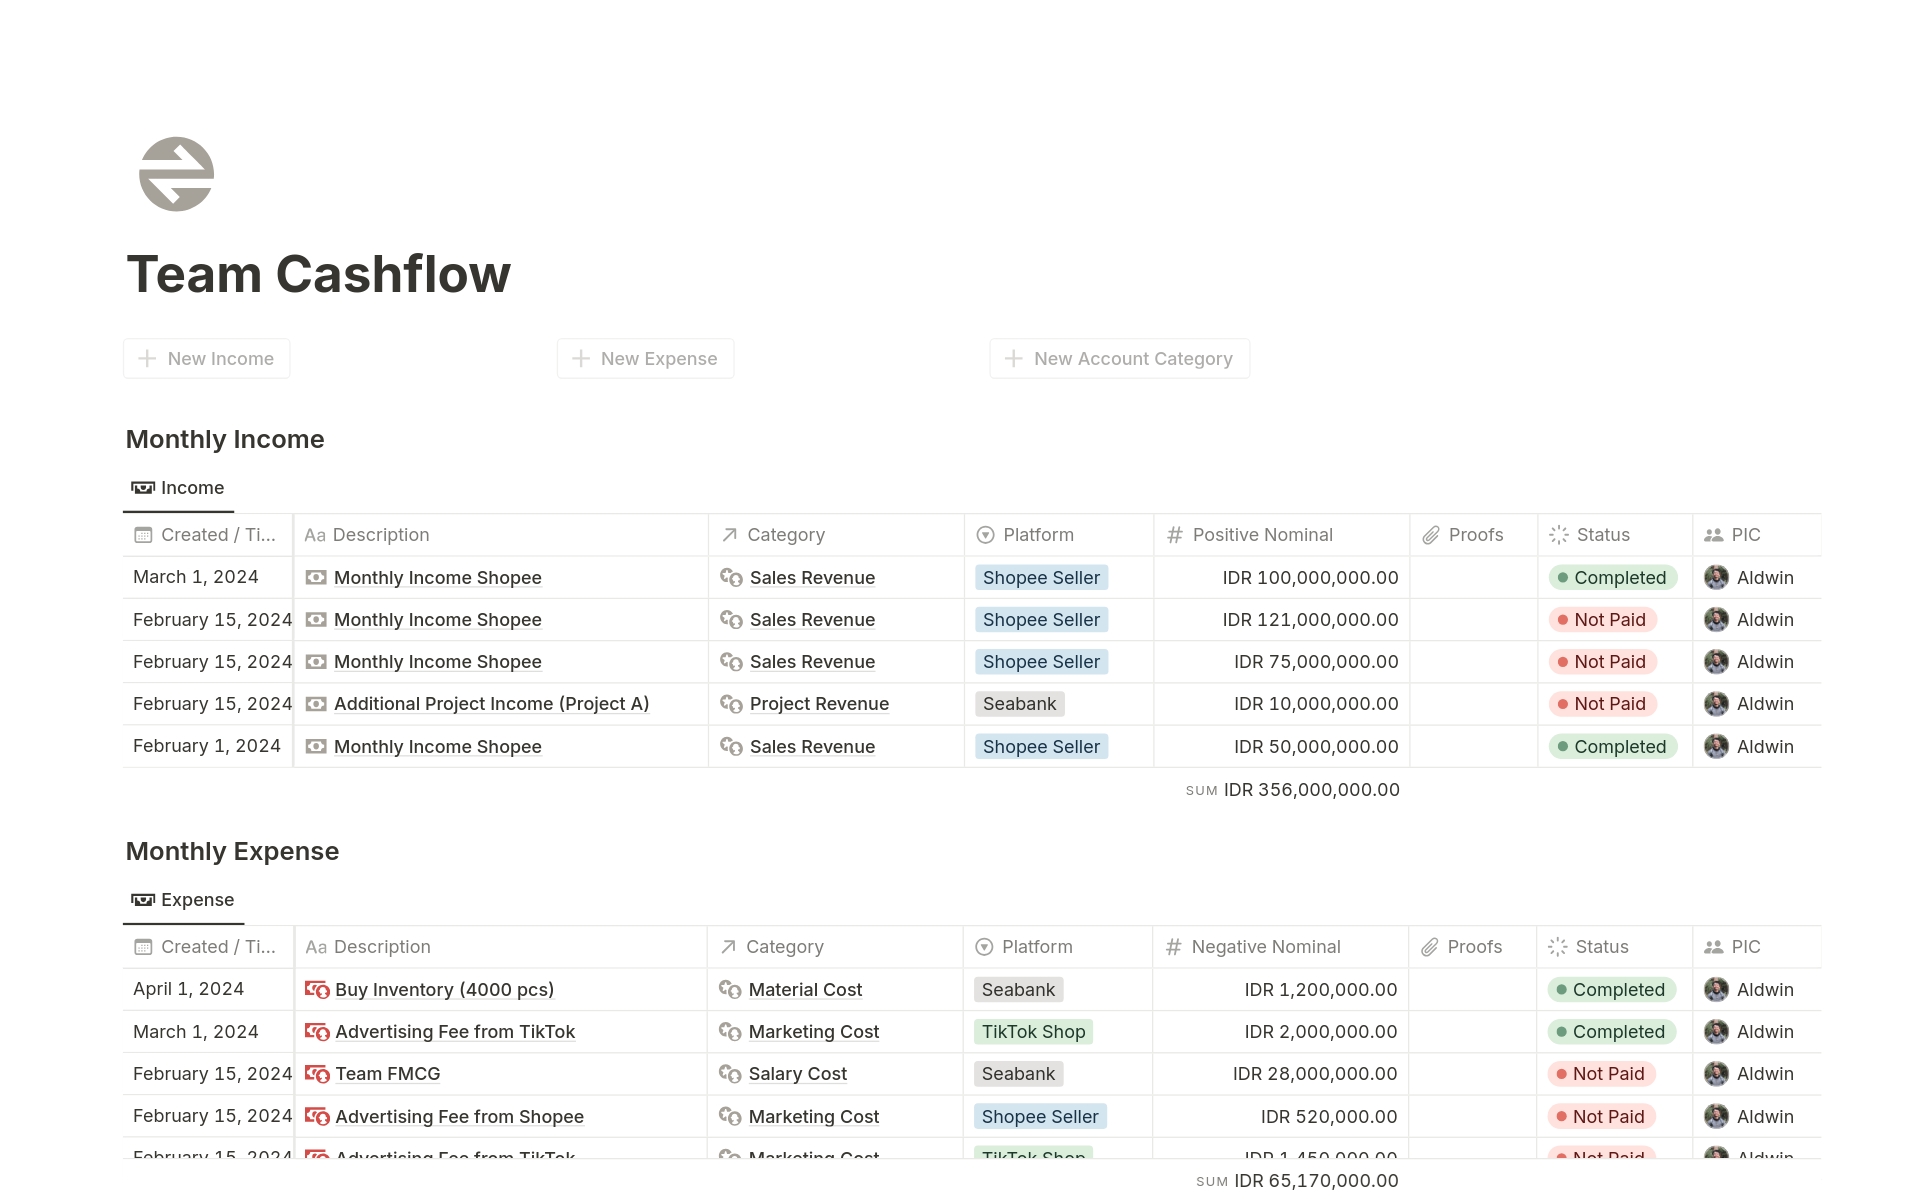Expand Platform dropdown on Seabank row
The image size is (1920, 1199).
[1018, 703]
